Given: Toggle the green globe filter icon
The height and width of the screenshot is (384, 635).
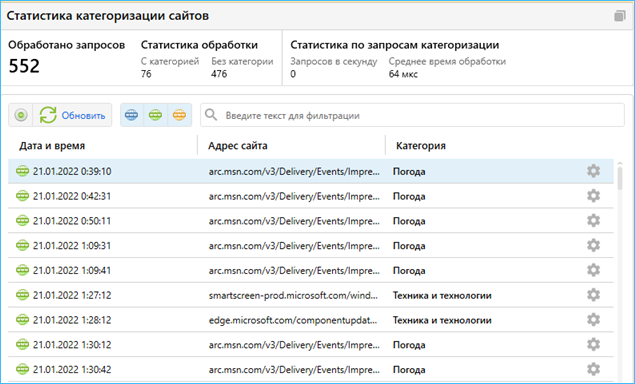Looking at the screenshot, I should click(x=156, y=115).
